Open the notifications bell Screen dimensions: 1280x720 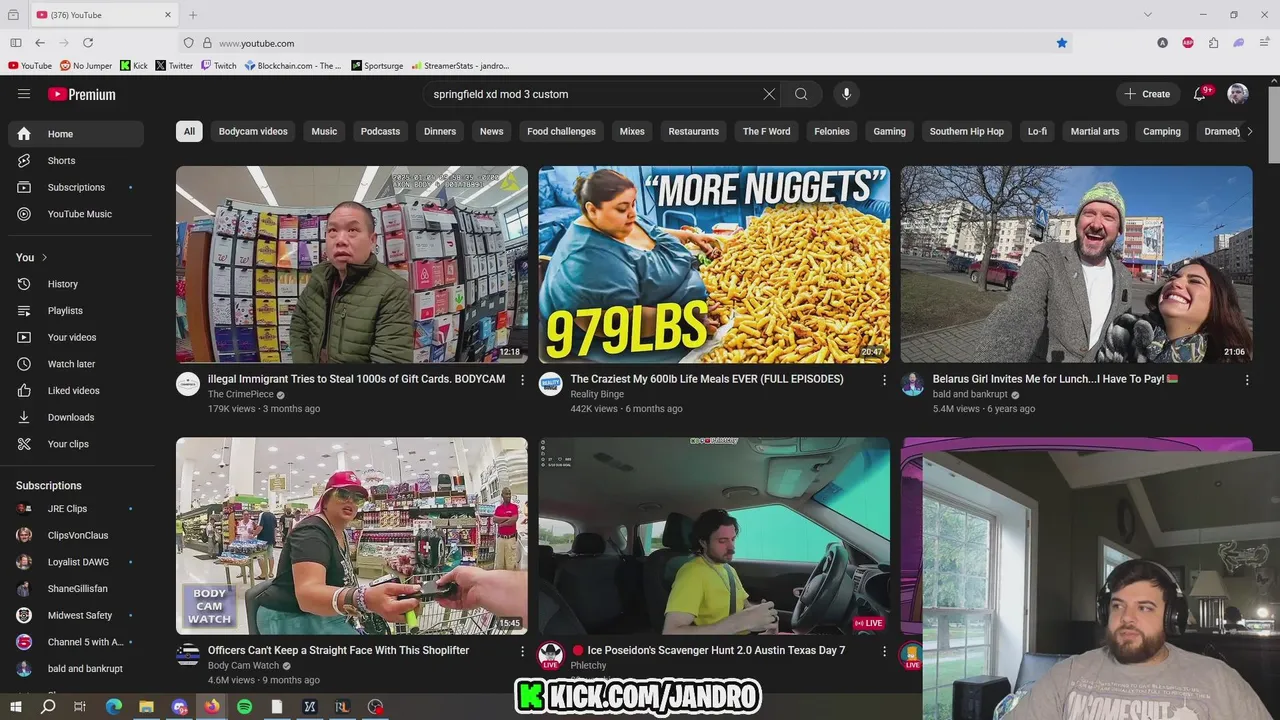[1199, 94]
